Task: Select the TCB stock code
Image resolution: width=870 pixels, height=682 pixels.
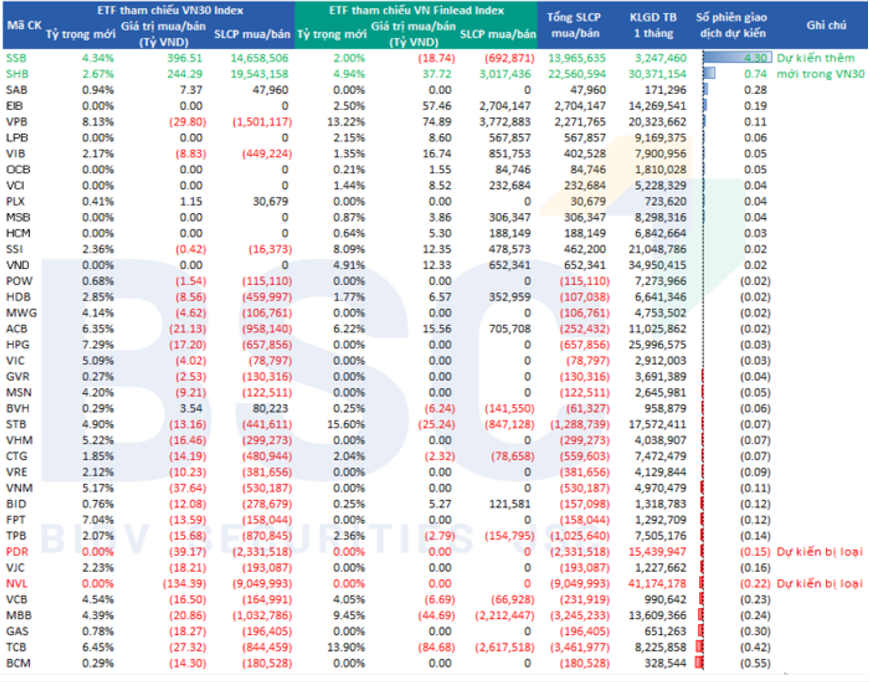Action: click(16, 648)
